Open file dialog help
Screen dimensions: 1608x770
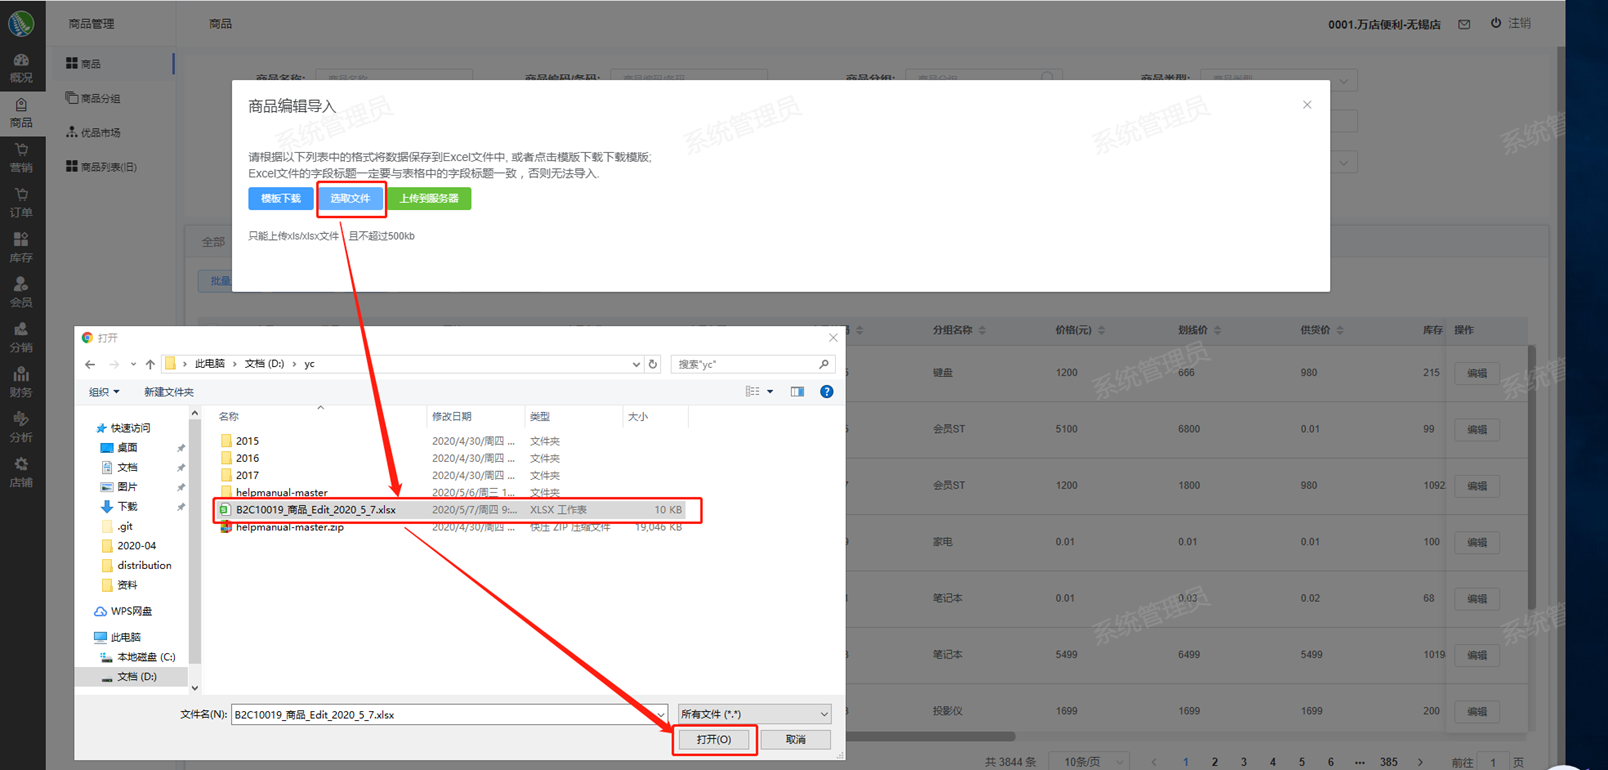click(826, 392)
